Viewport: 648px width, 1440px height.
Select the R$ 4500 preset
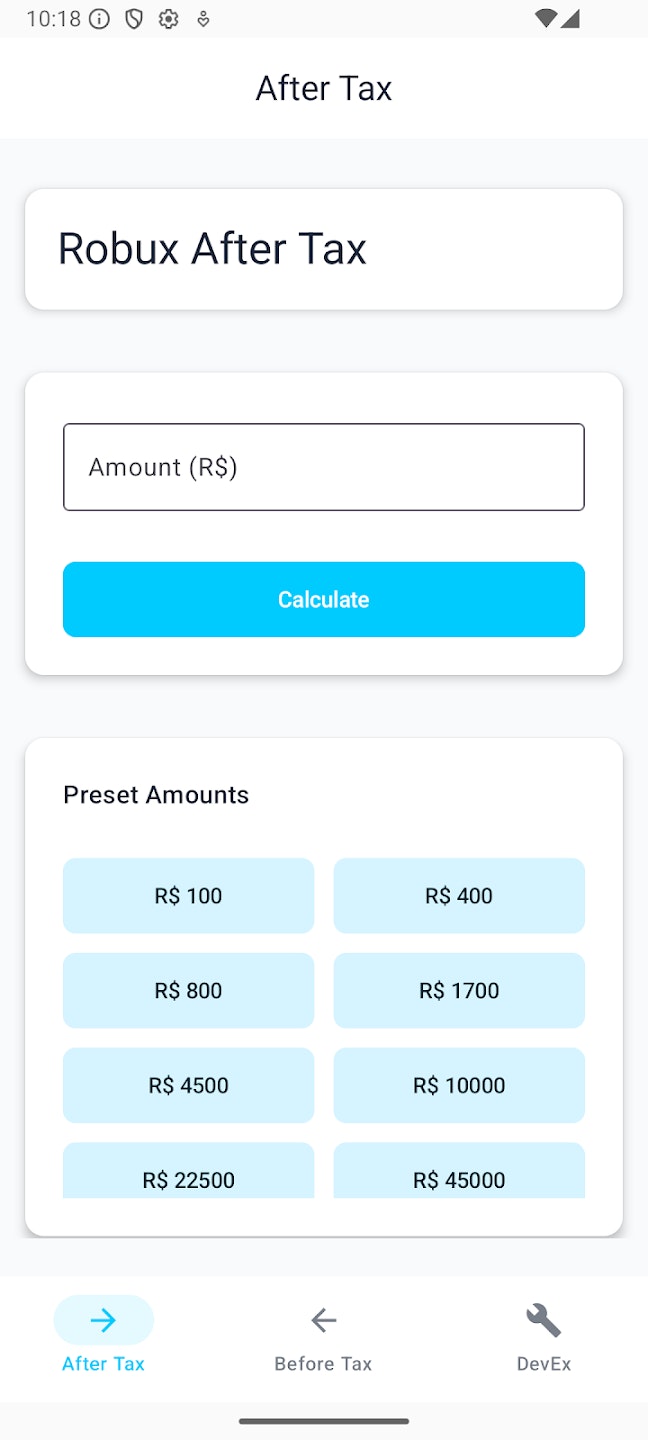pos(188,1085)
